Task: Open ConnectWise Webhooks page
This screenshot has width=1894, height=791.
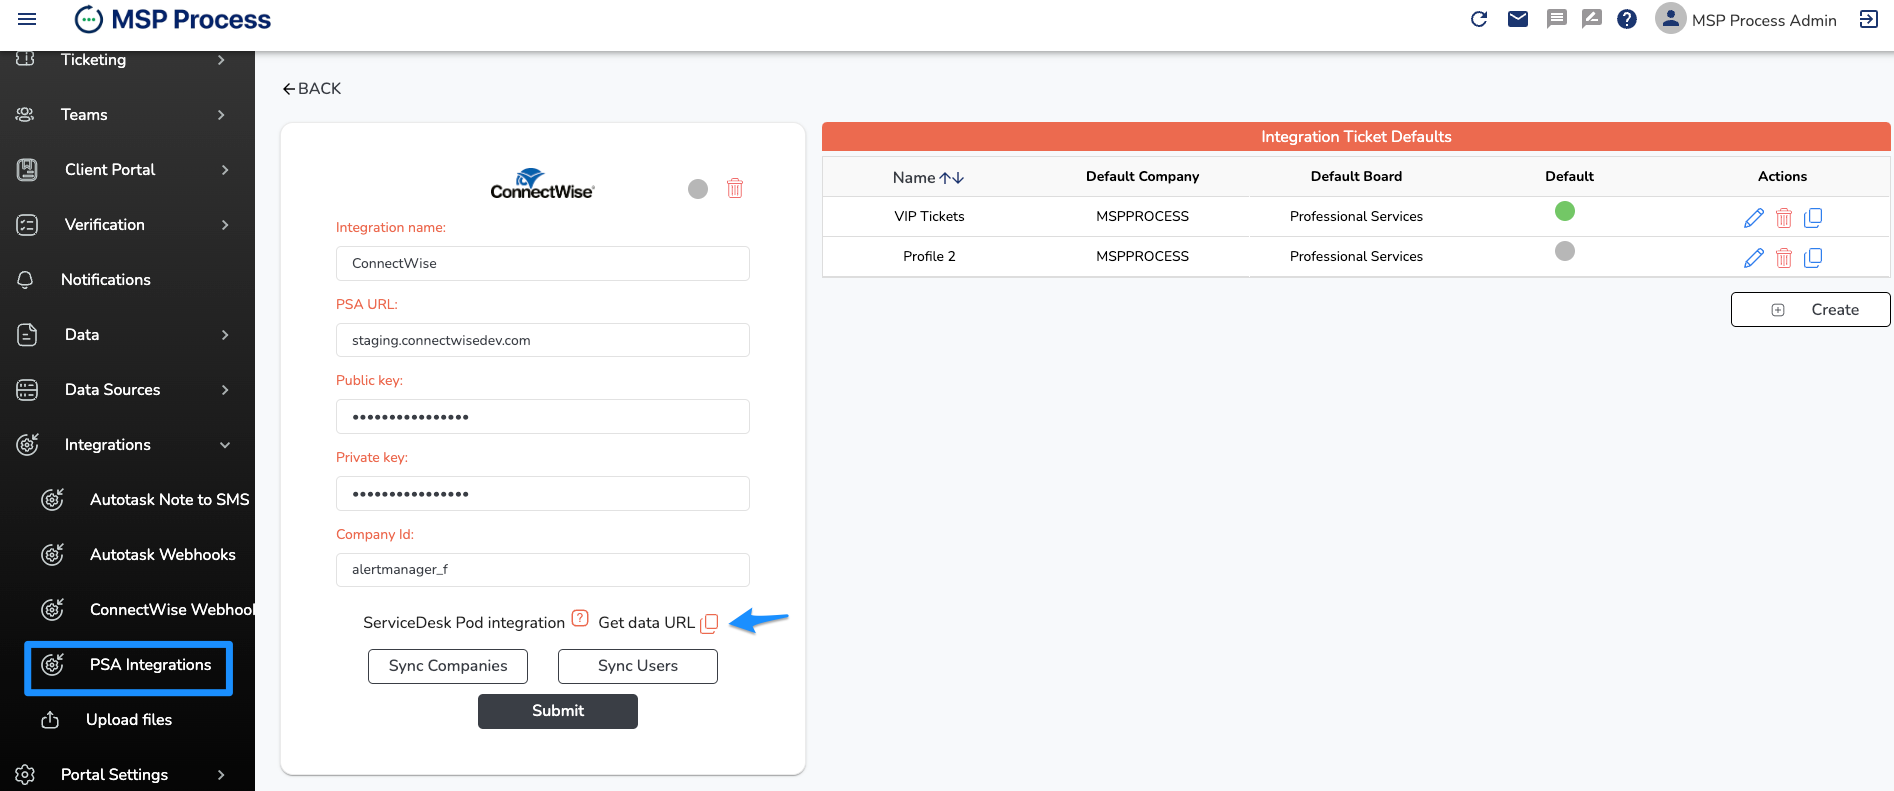Action: (x=172, y=610)
